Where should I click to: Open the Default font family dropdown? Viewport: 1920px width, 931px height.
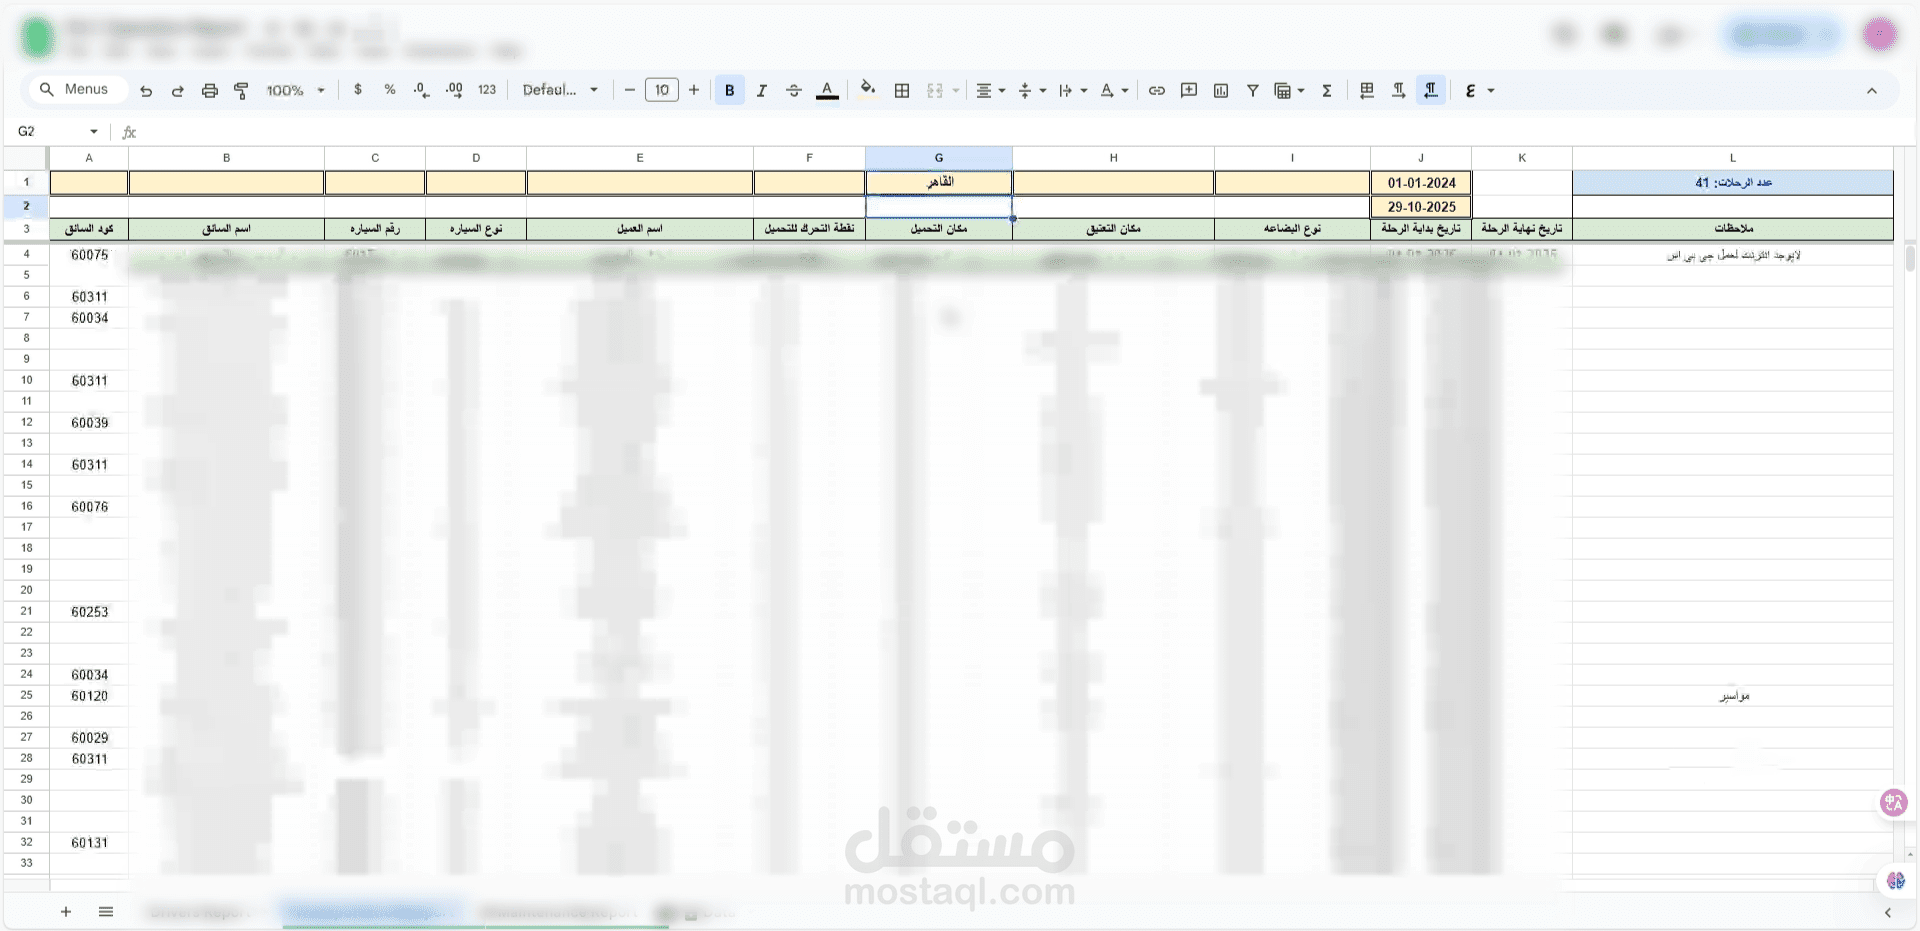pos(561,90)
